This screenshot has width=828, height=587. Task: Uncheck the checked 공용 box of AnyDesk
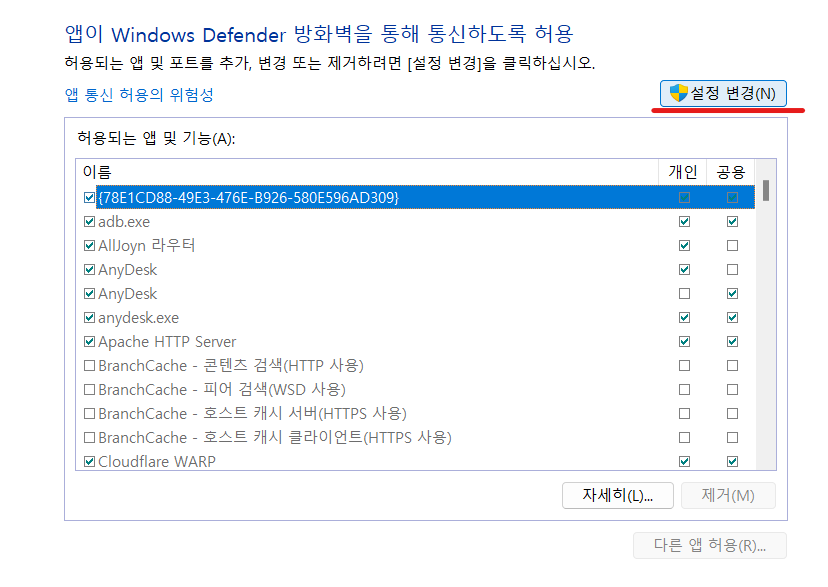pyautogui.click(x=732, y=294)
